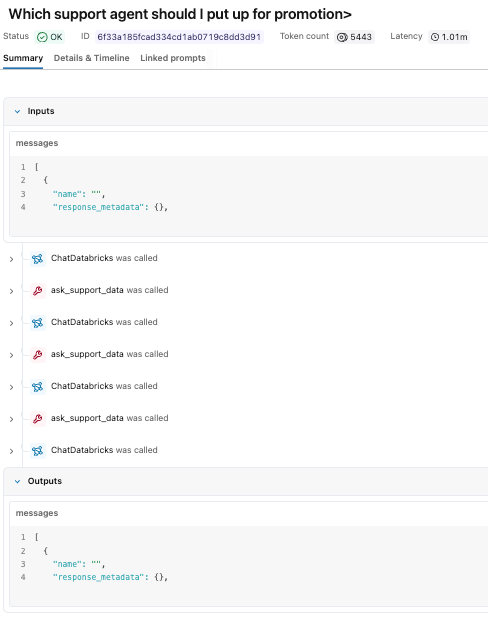Click the token count icon beside 5443

[342, 37]
